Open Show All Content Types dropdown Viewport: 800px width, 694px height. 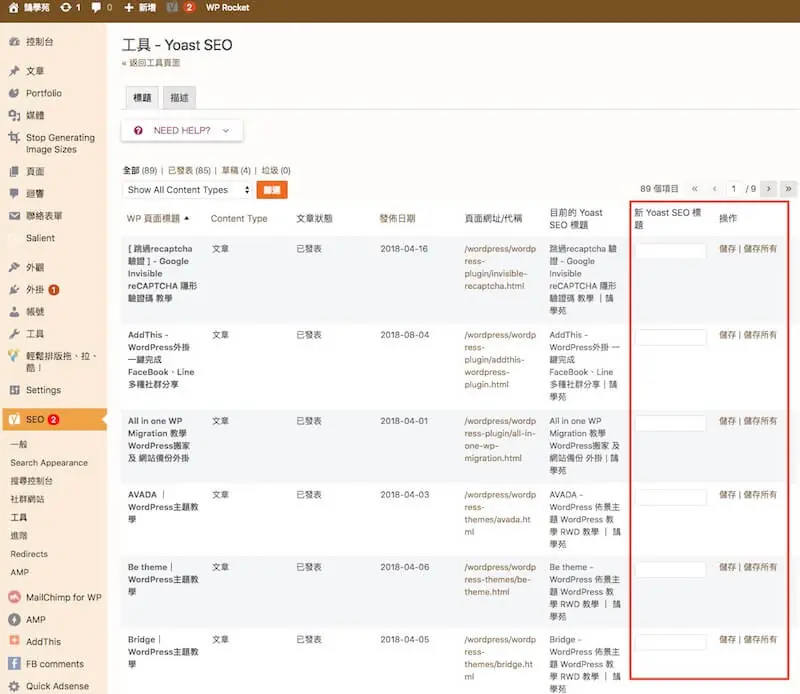tap(188, 190)
